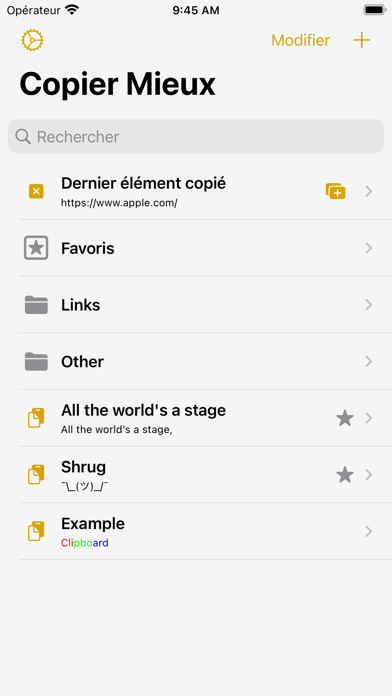This screenshot has width=392, height=696.
Task: Open the Other folder chevron
Action: pyautogui.click(x=368, y=361)
